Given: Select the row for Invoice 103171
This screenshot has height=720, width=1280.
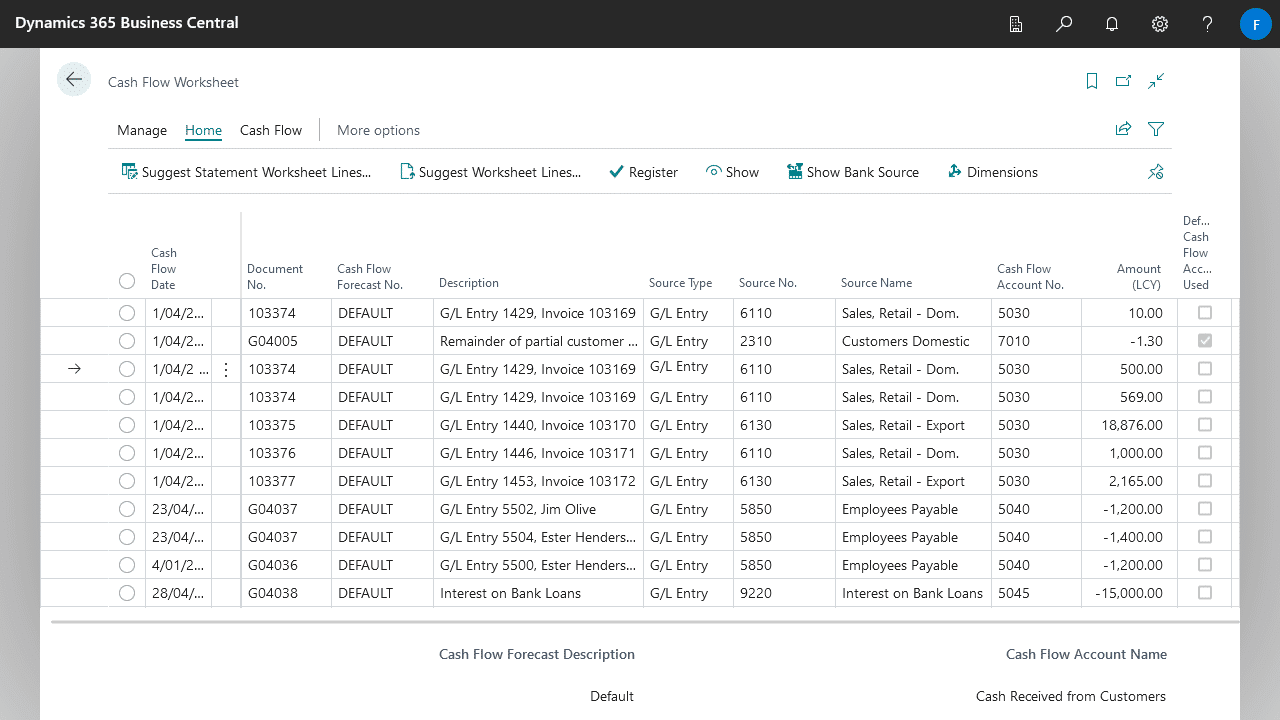Looking at the screenshot, I should pyautogui.click(x=126, y=453).
